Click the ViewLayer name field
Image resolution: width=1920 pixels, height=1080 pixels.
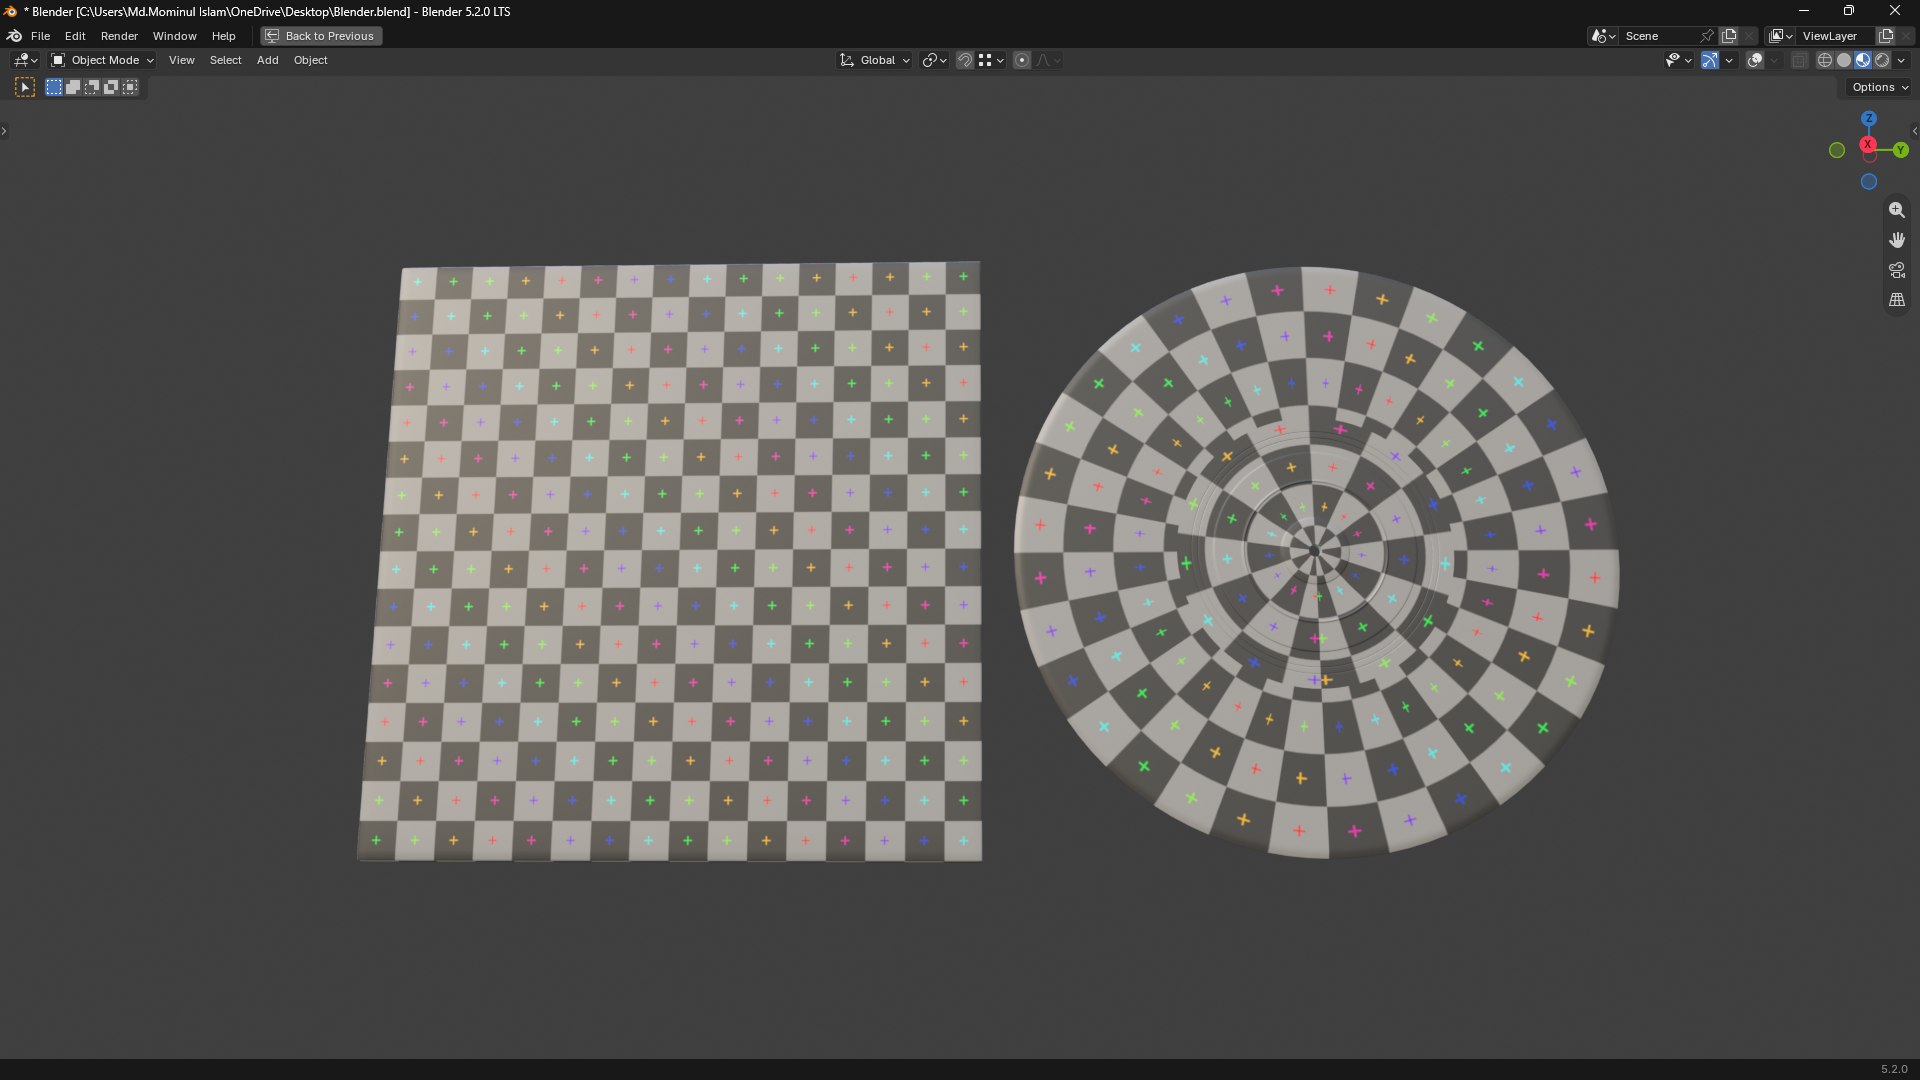click(x=1836, y=36)
